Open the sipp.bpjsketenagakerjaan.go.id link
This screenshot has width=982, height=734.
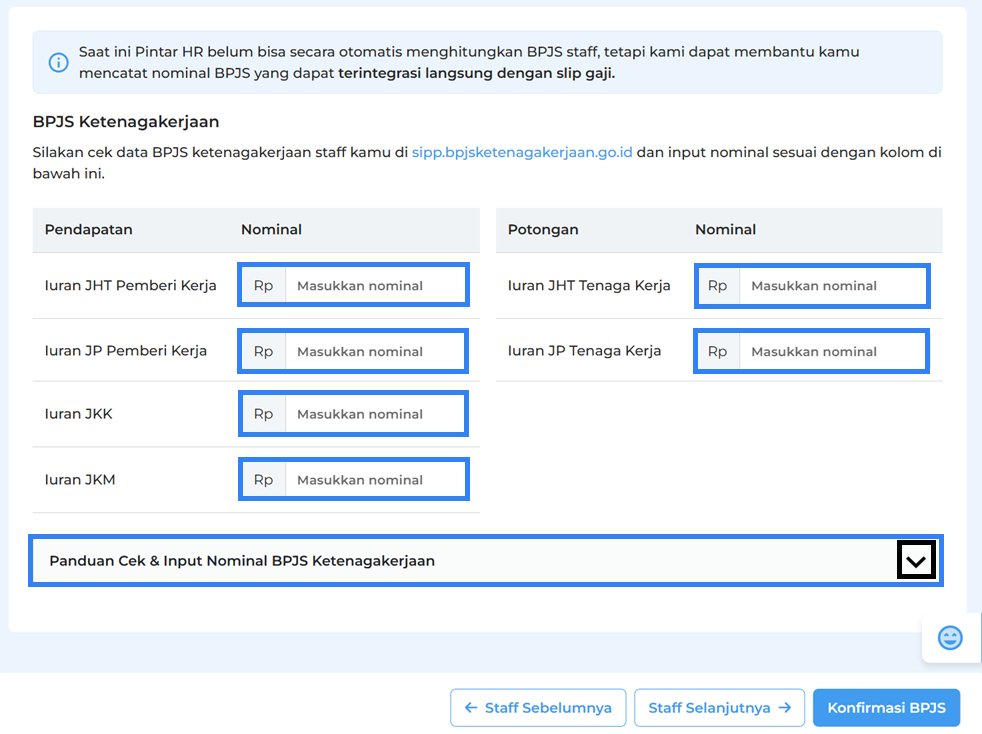(522, 154)
